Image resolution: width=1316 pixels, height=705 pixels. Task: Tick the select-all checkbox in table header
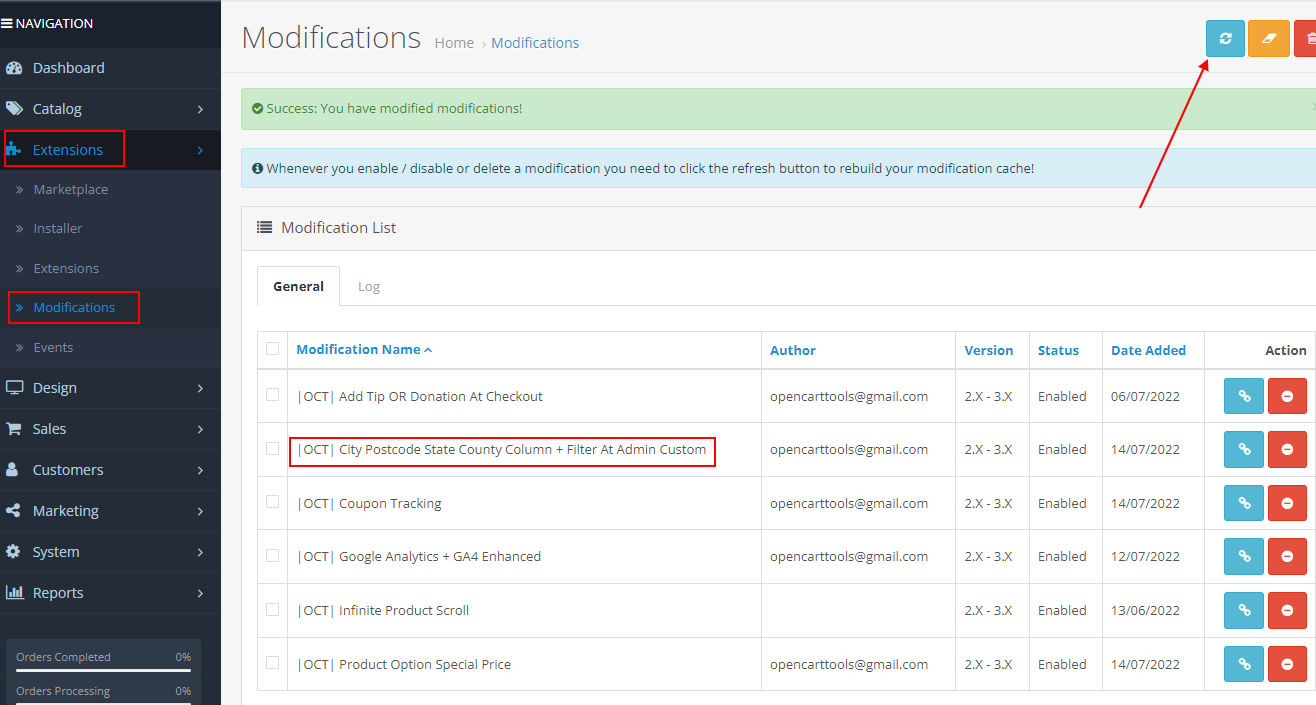click(272, 348)
